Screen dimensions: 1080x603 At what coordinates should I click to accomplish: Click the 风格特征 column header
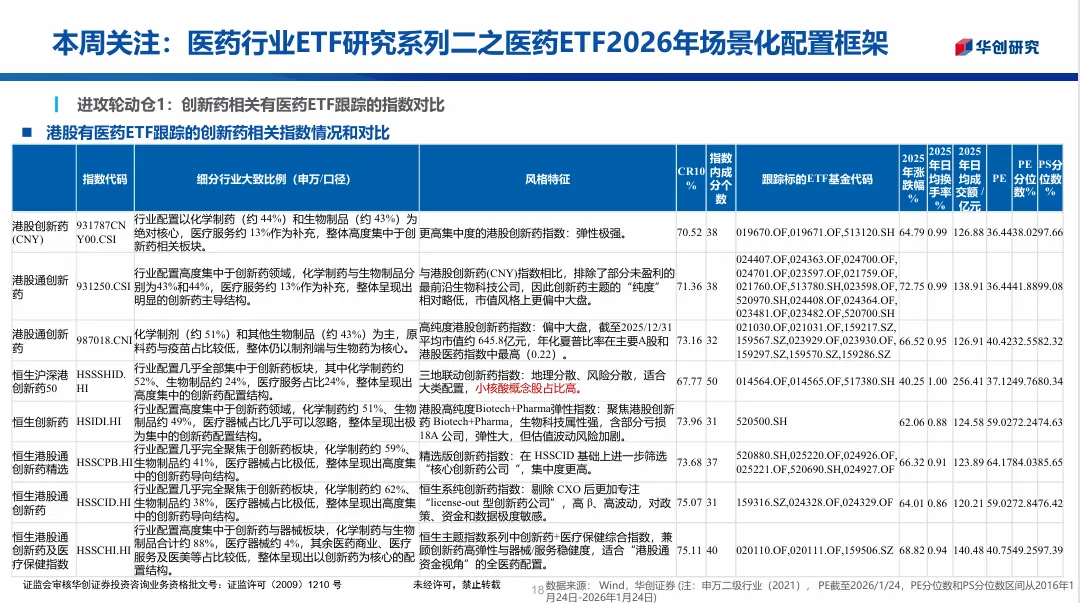548,179
